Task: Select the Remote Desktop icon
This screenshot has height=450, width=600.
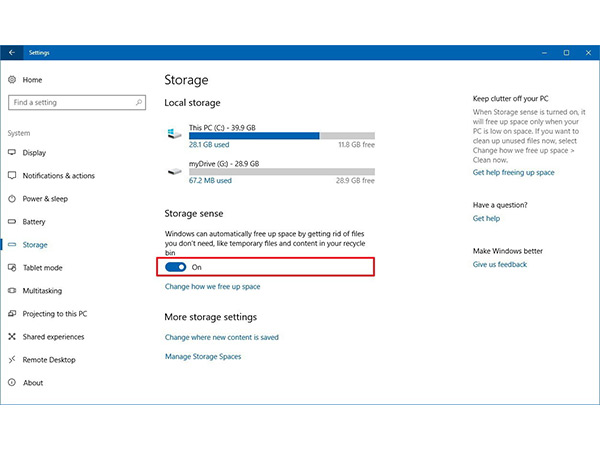Action: tap(12, 360)
